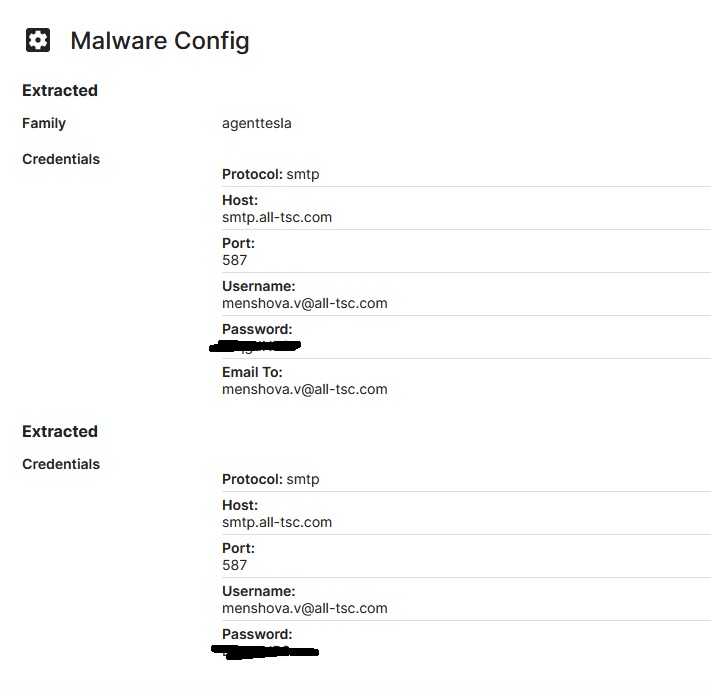
Task: Click the second Extracted section heading
Action: (60, 431)
